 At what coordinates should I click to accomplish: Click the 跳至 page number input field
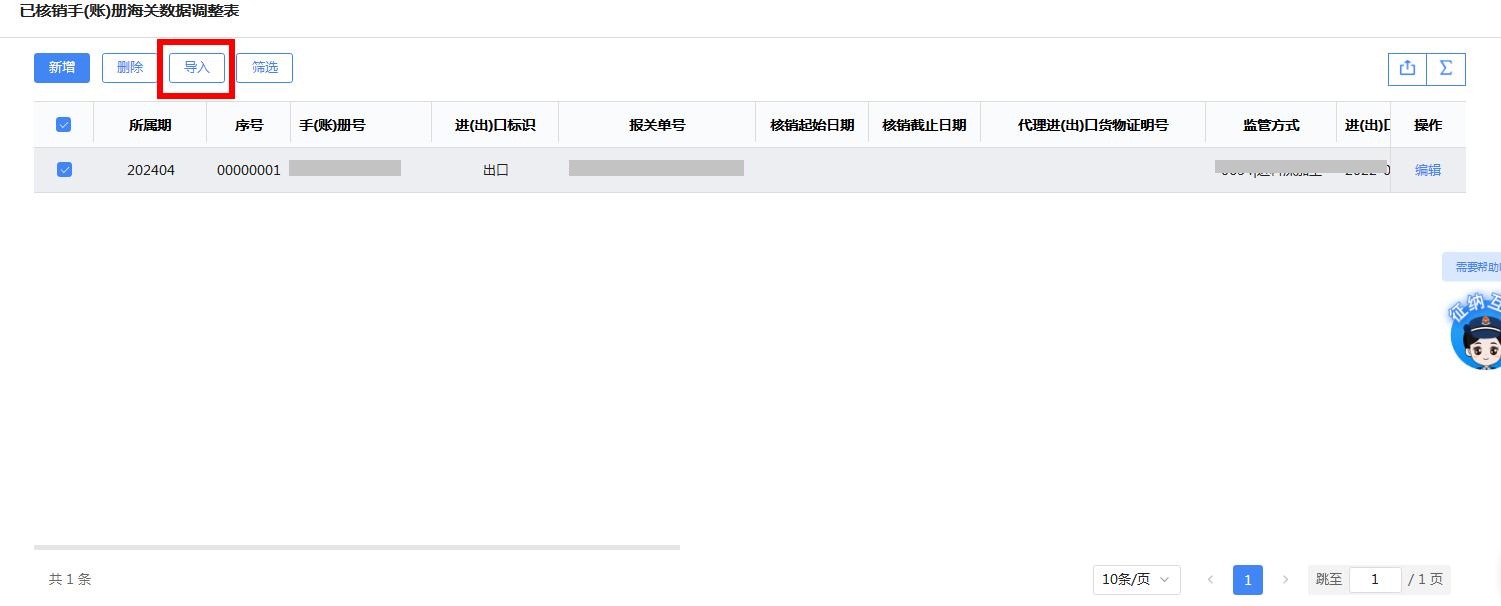(x=1374, y=580)
